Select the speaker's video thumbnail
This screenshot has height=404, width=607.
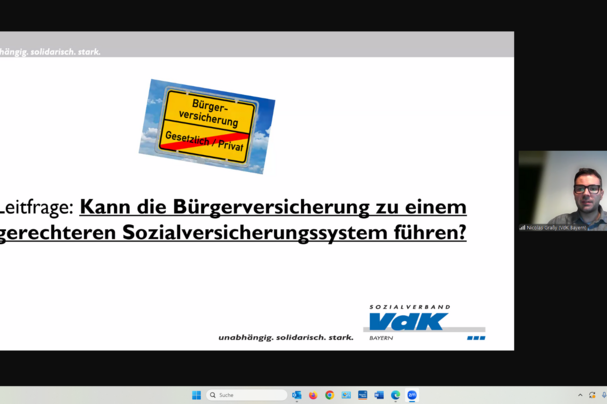[x=562, y=190]
